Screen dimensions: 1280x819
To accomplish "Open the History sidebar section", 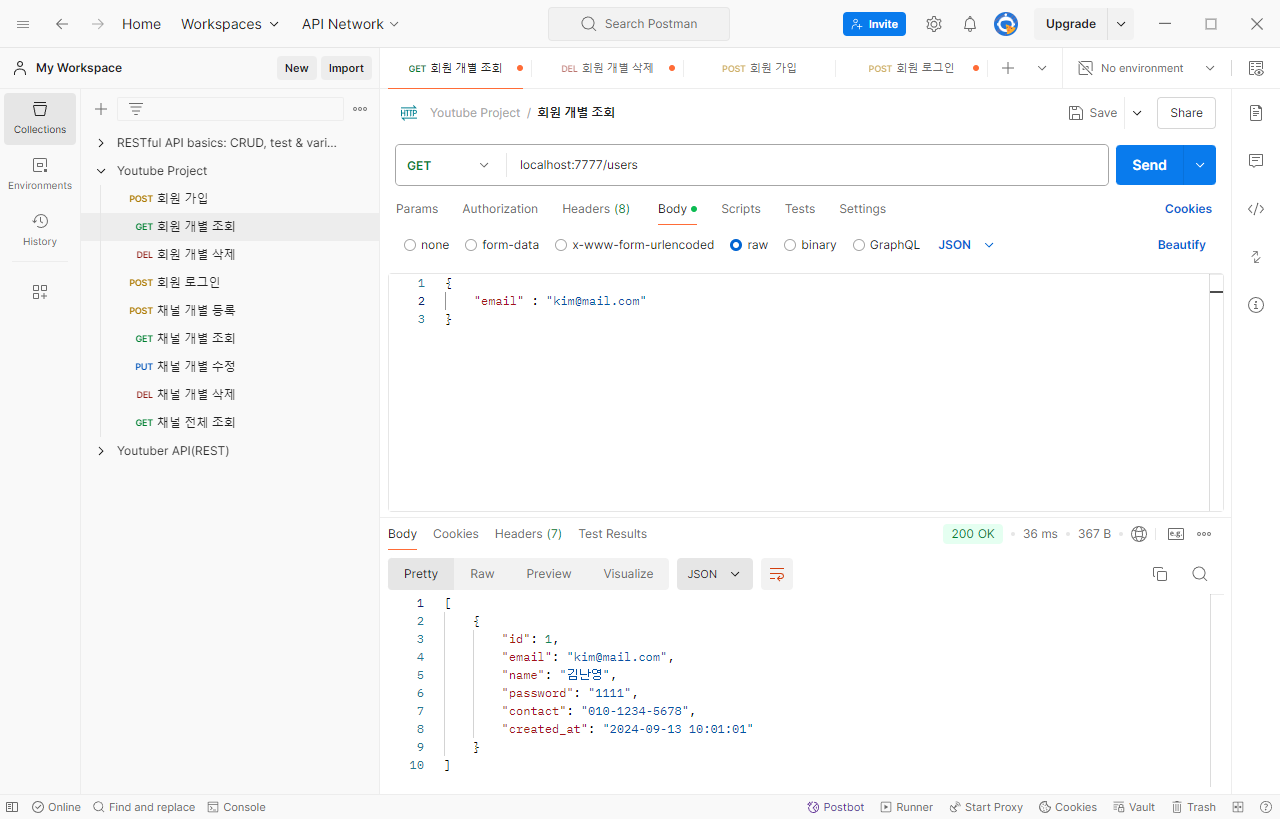I will click(x=40, y=230).
